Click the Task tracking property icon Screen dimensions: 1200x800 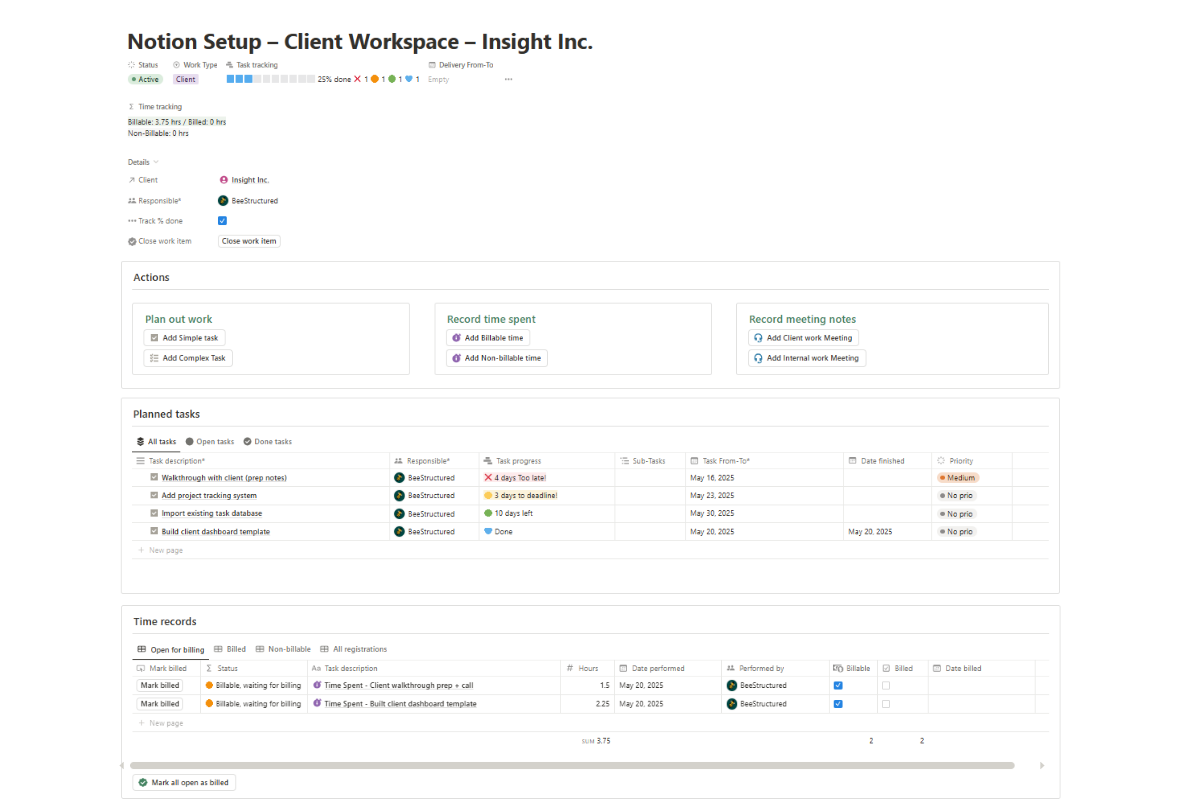click(230, 65)
